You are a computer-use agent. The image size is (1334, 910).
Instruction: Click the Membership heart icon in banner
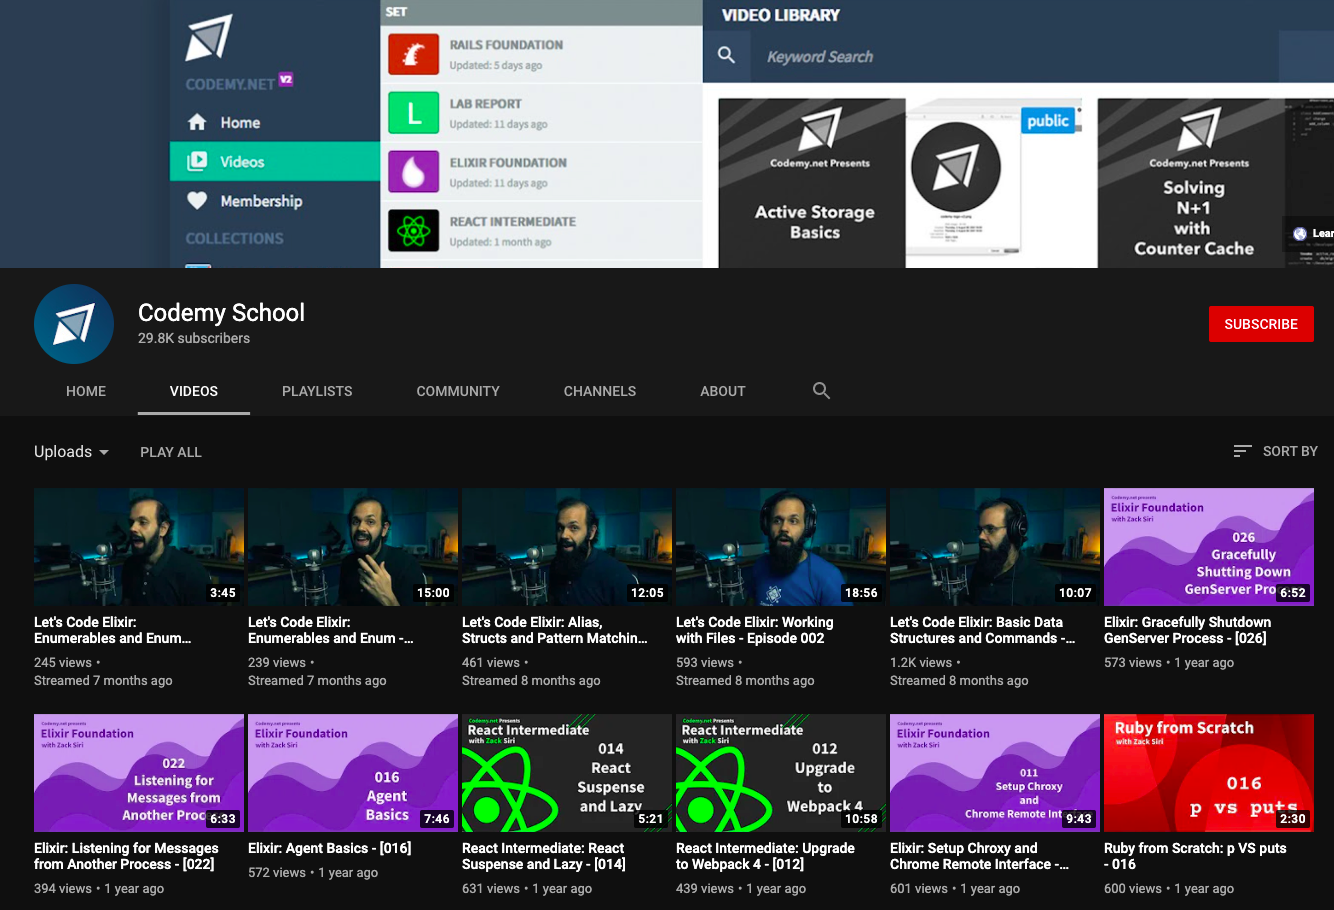(x=197, y=200)
